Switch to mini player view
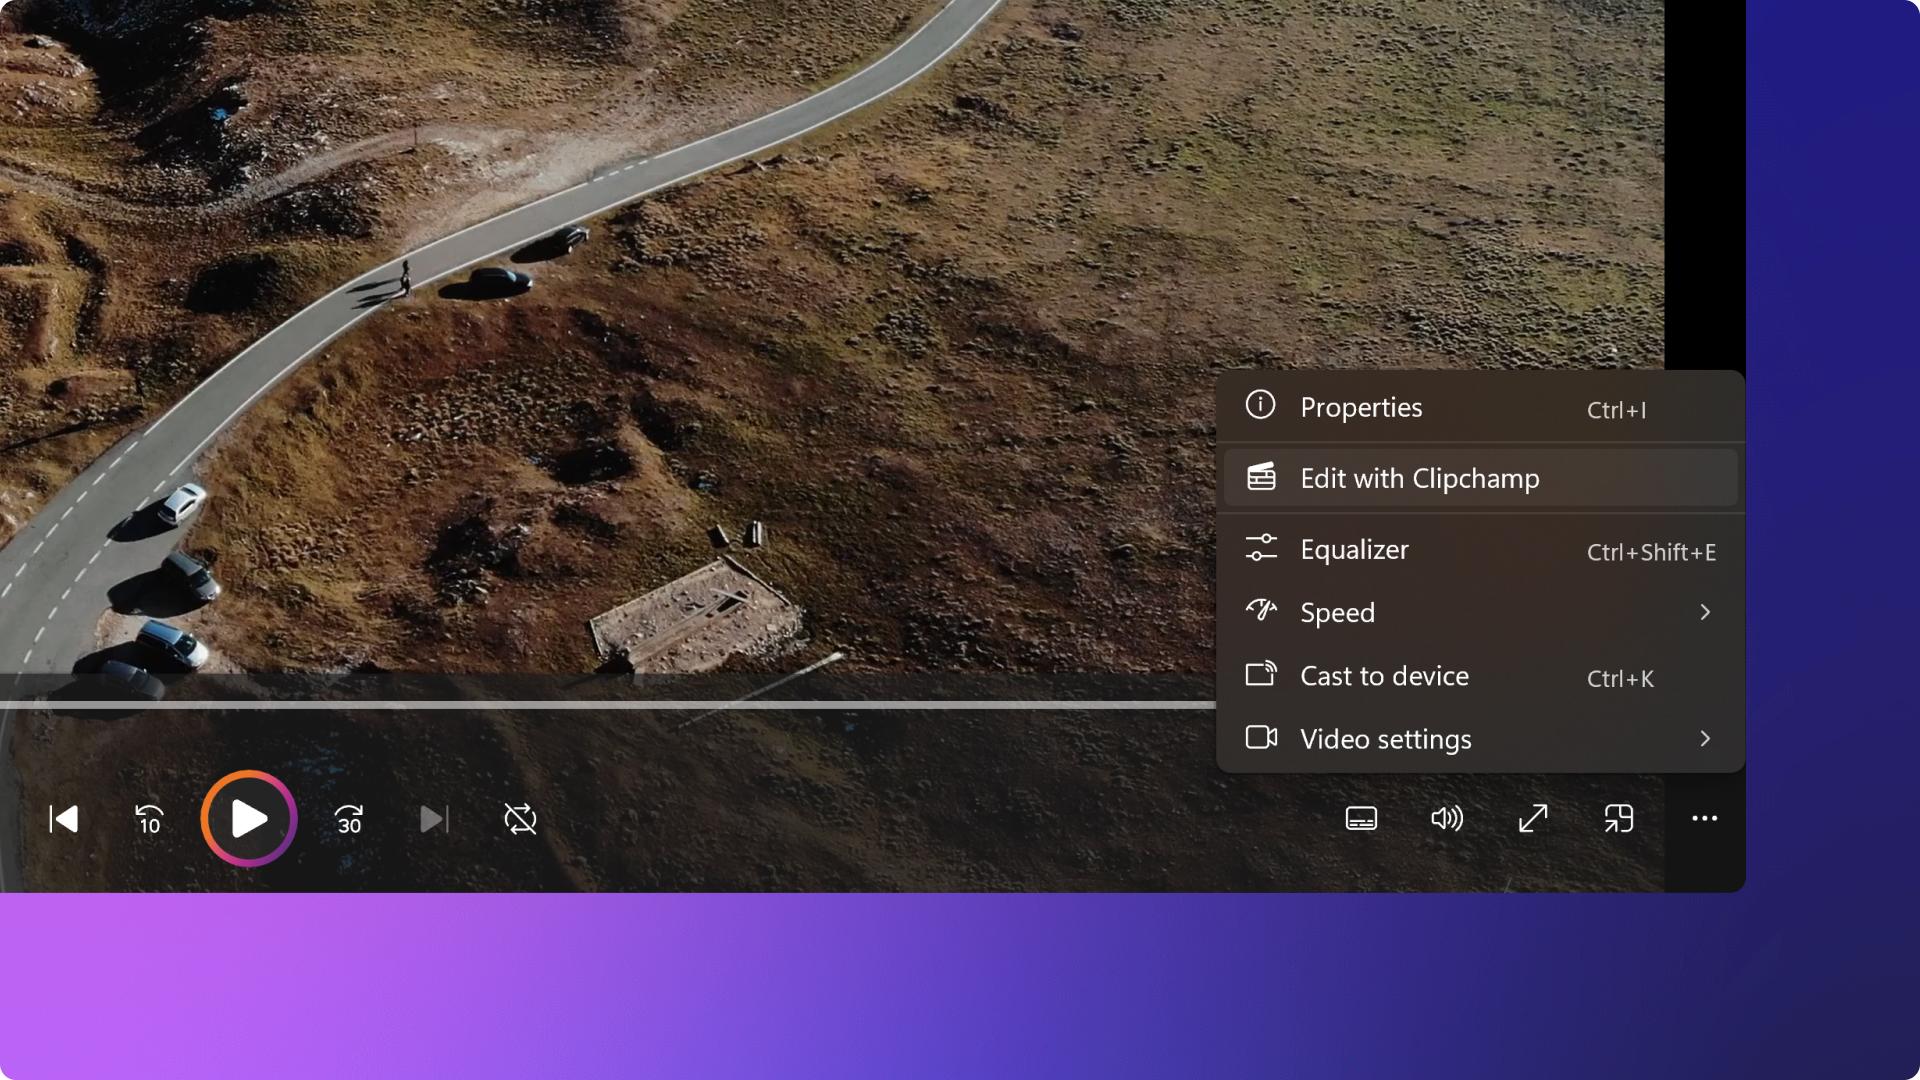 pos(1618,818)
